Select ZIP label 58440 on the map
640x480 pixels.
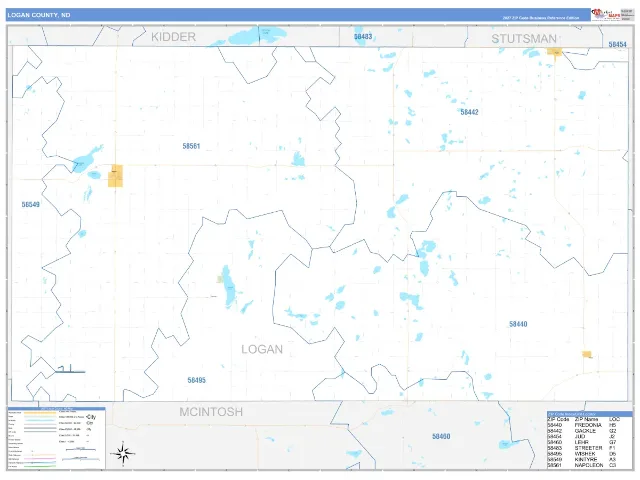pos(518,324)
